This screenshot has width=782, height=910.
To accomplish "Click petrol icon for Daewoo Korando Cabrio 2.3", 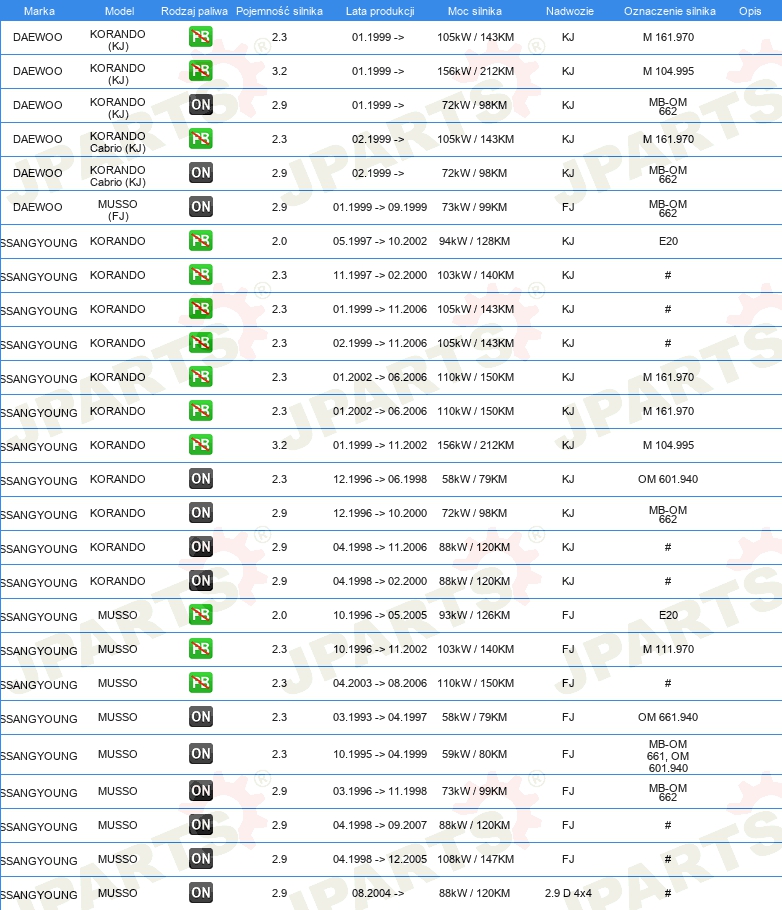I will 201,139.
